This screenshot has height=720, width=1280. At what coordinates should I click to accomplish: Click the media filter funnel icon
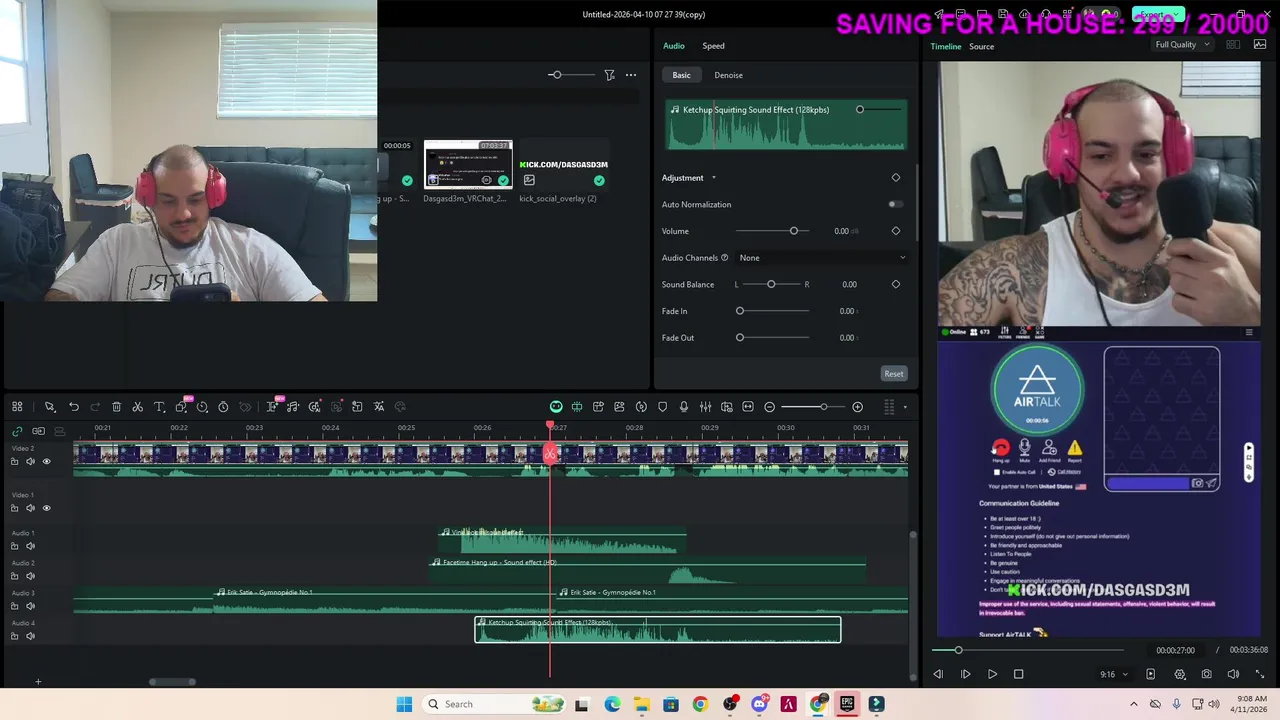(609, 75)
